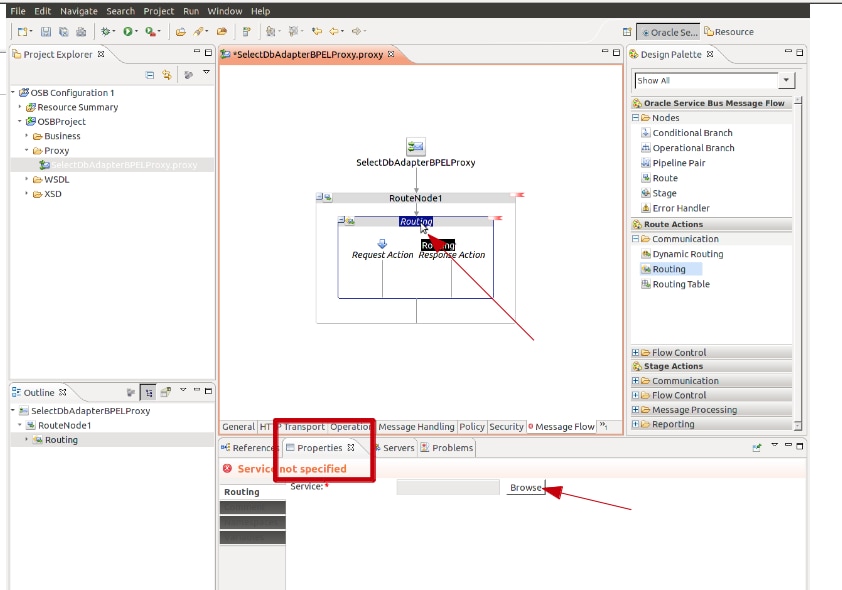Collapse All icon in Project Explorer
Image resolution: width=842 pixels, height=590 pixels.
[150, 75]
